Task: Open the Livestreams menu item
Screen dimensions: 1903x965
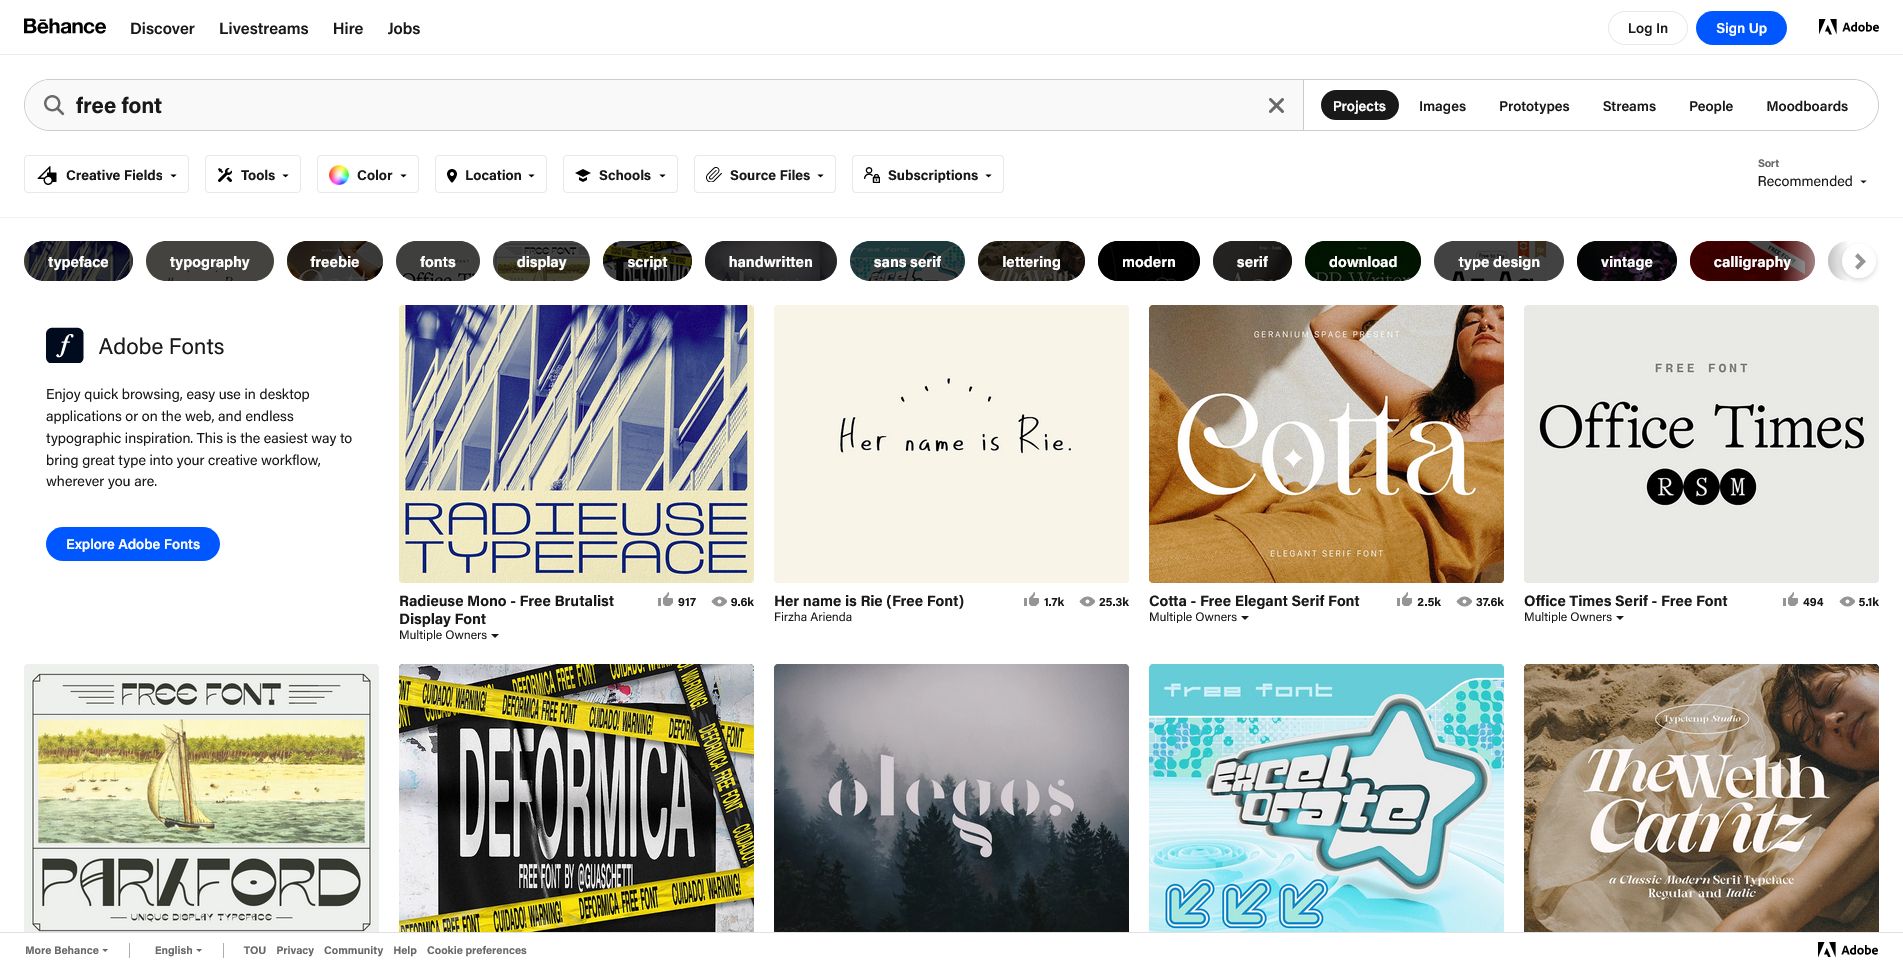Action: click(x=263, y=28)
